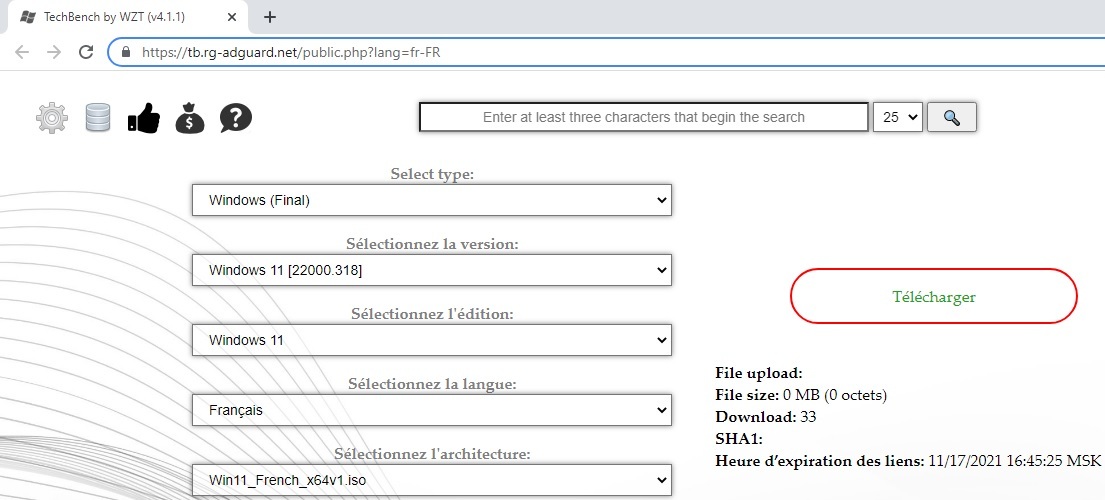Viewport: 1105px width, 500px height.
Task: Open the Win11_French_x64v1.iso architecture dropdown
Action: pos(431,480)
